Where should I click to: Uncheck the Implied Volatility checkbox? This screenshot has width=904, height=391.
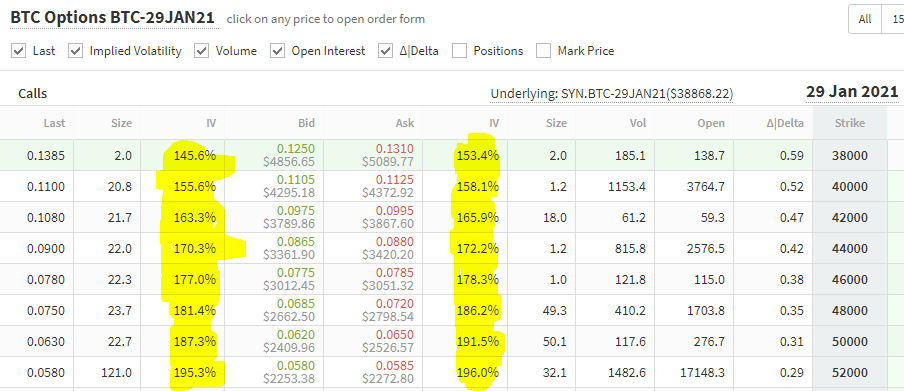76,51
